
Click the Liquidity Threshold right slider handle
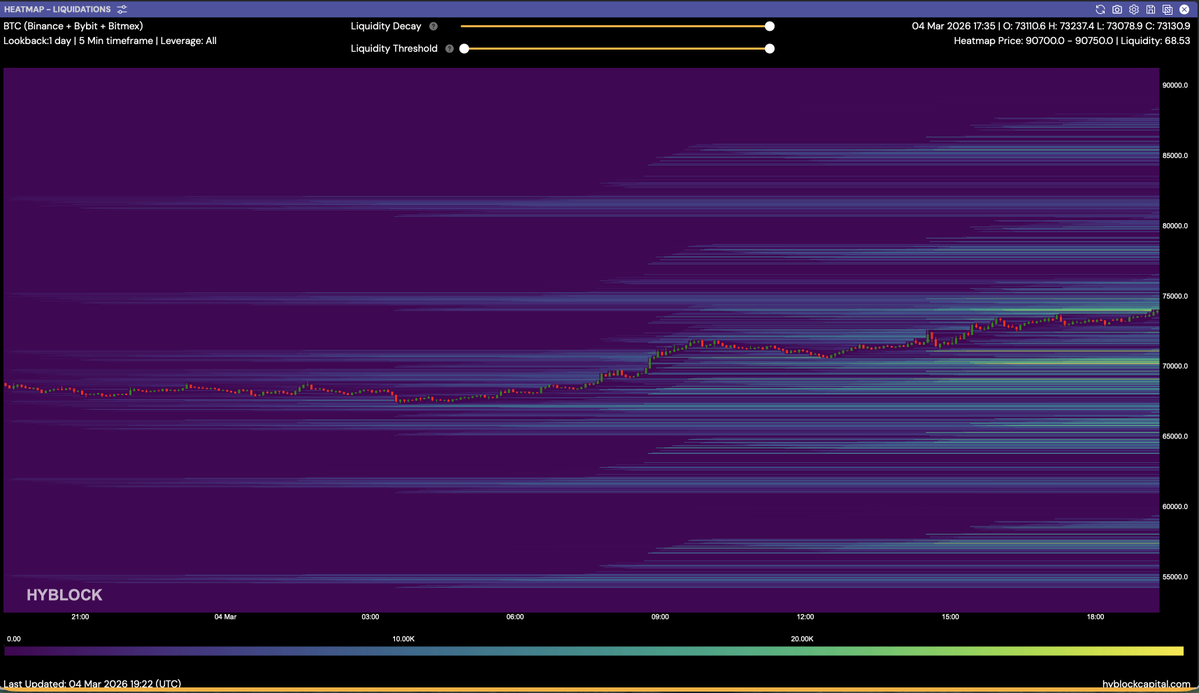(769, 48)
